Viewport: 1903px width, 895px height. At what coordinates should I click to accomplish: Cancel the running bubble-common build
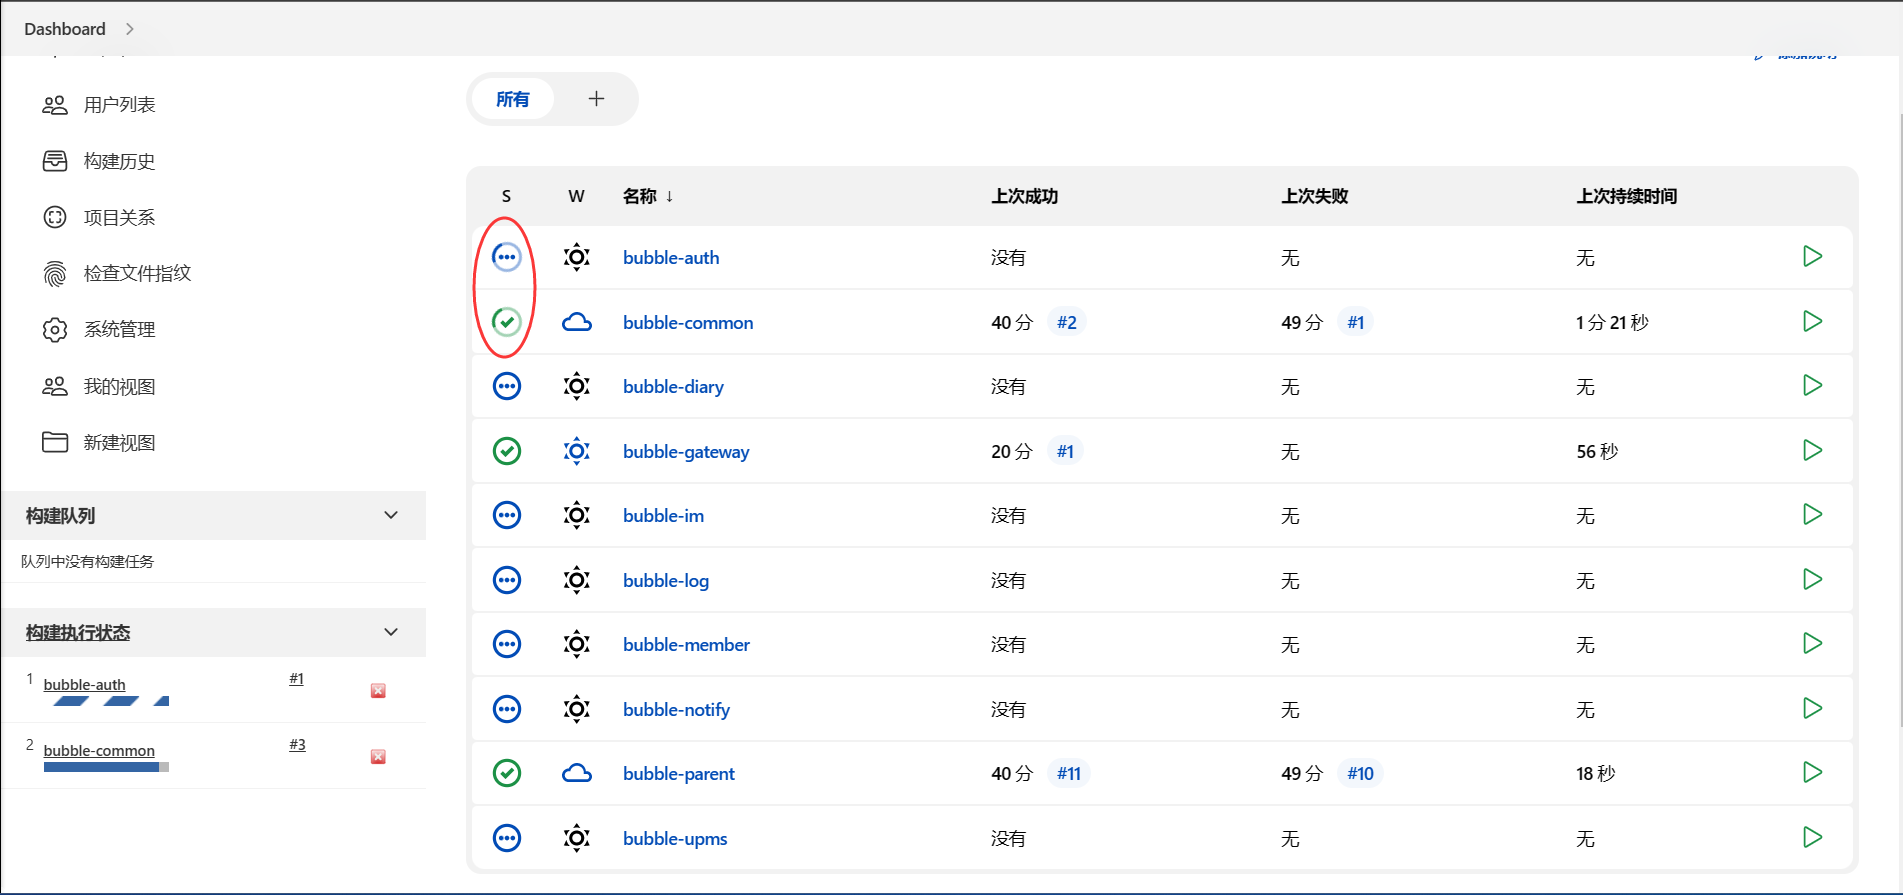378,757
